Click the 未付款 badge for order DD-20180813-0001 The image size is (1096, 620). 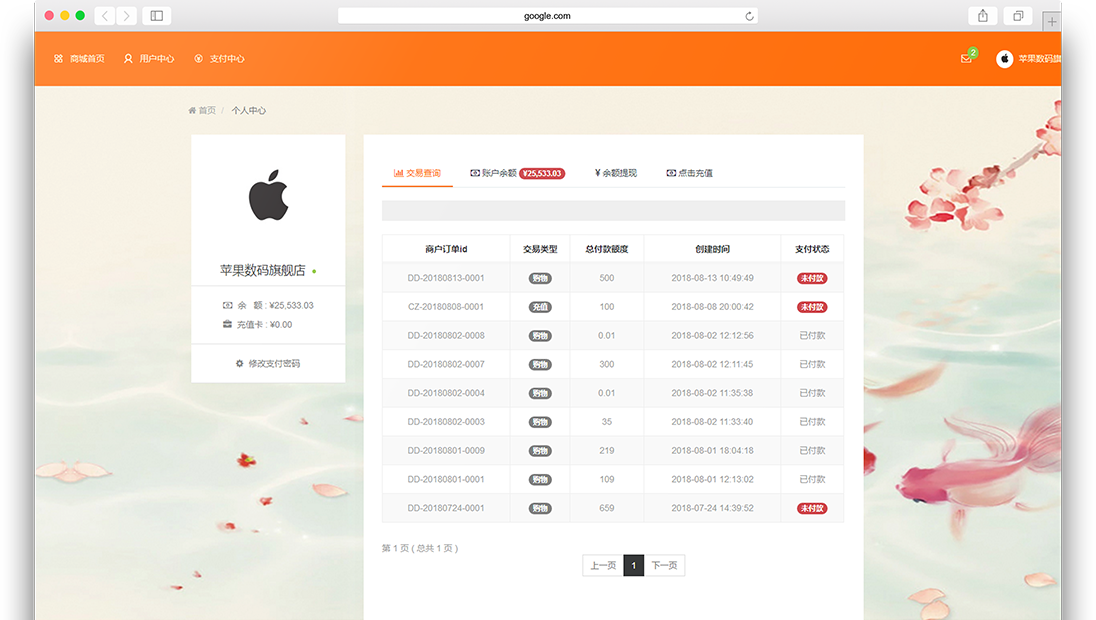click(812, 278)
